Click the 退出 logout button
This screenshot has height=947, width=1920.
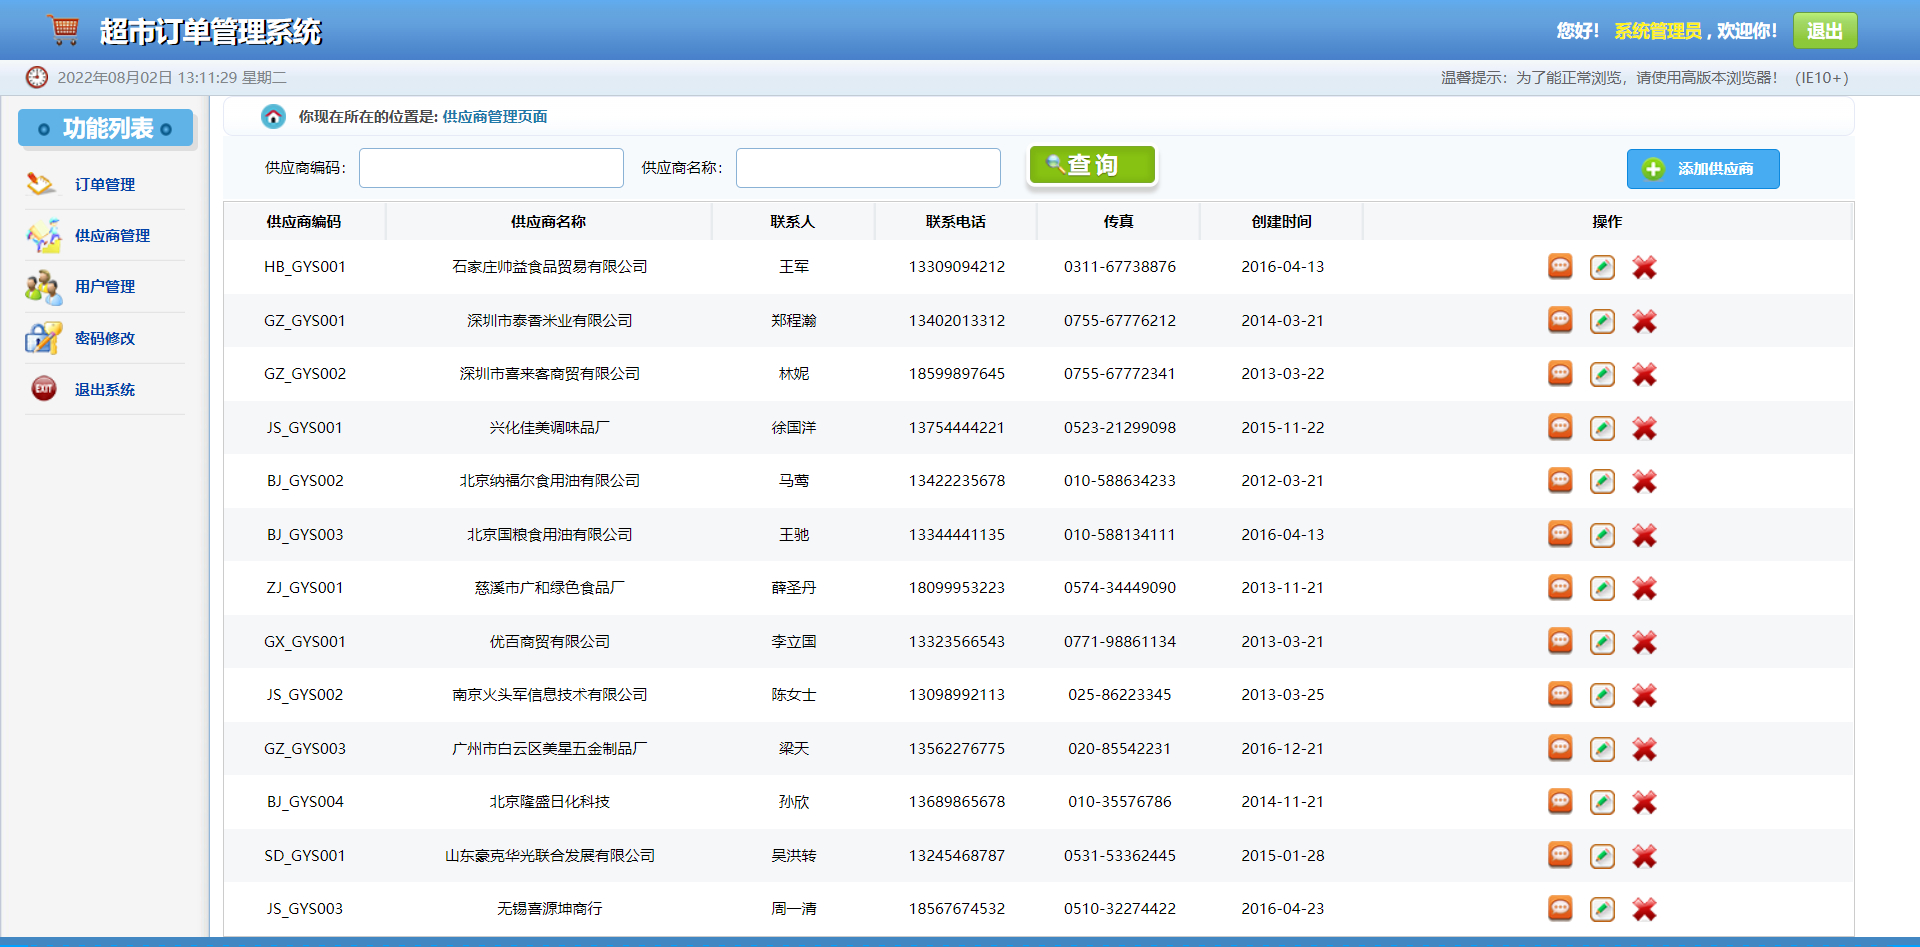click(x=1824, y=30)
